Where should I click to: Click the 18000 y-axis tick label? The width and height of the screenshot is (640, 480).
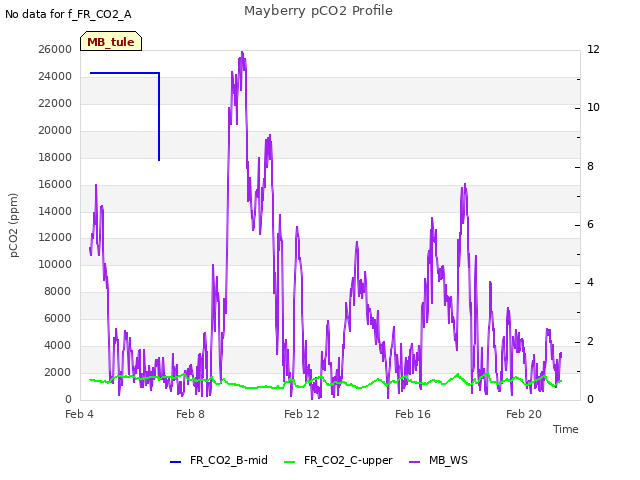click(55, 157)
